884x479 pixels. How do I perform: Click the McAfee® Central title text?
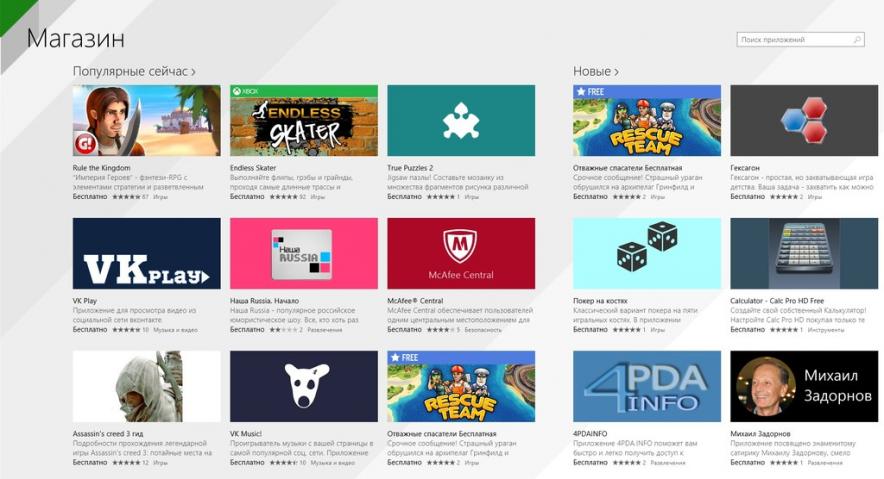415,301
